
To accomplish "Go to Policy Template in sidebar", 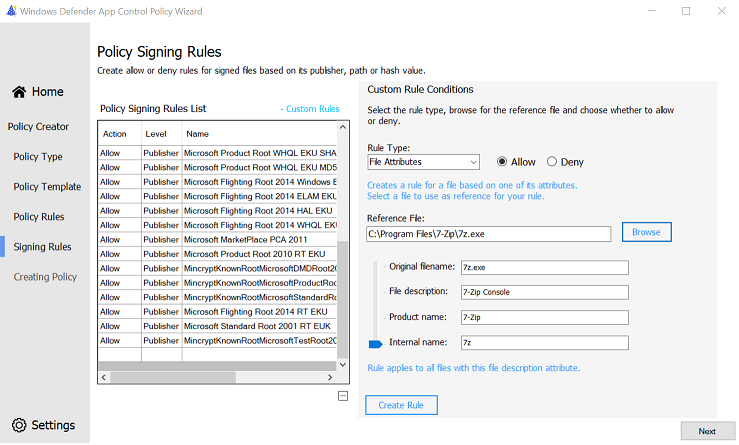I will tap(47, 187).
